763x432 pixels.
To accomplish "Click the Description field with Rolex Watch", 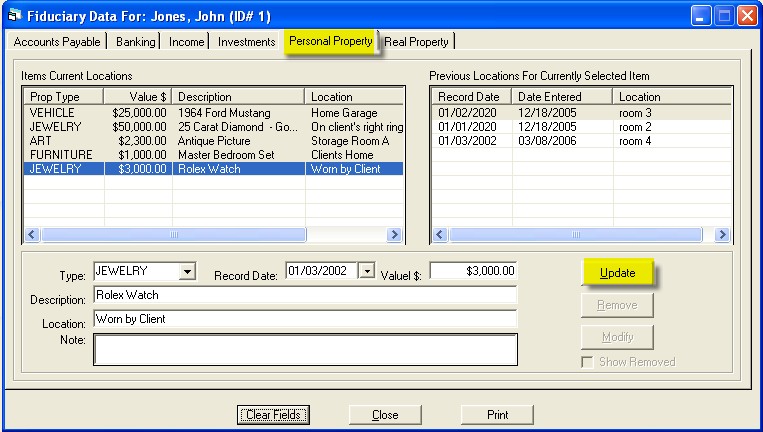I will 305,295.
